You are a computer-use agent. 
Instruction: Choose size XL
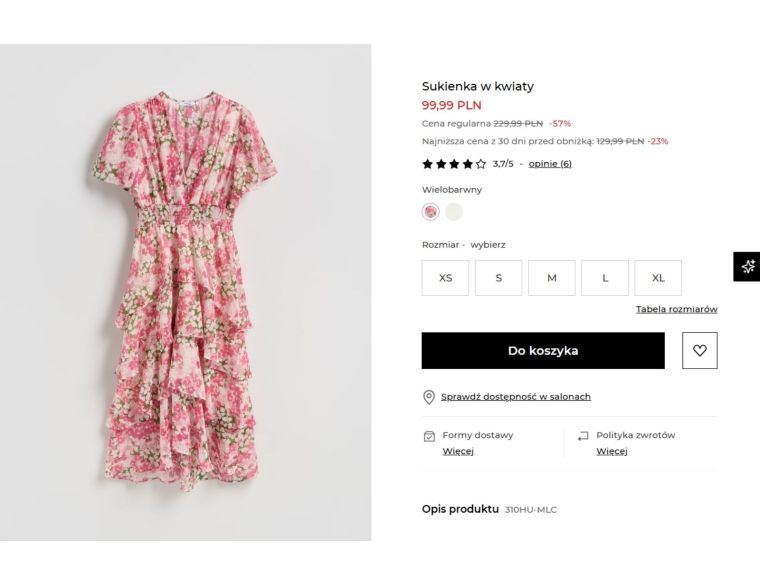[x=658, y=278]
